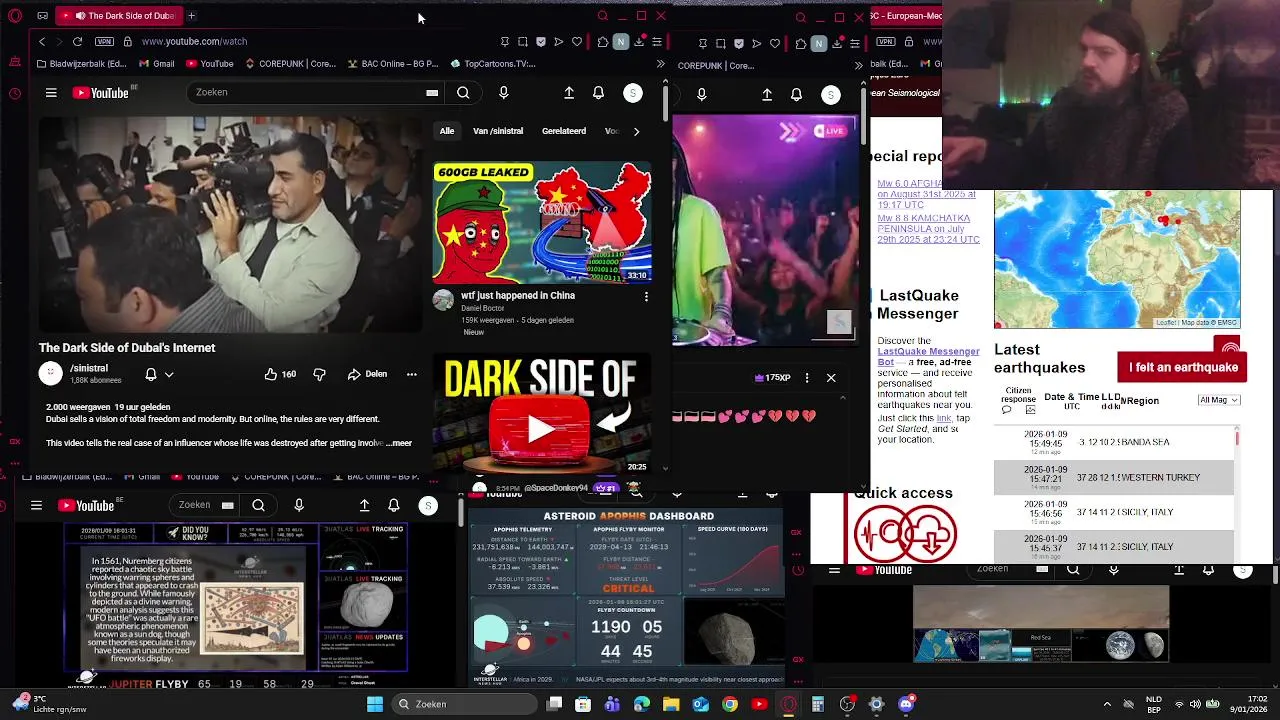This screenshot has width=1280, height=720.
Task: Focus the Zoeken search box, top YouTube window
Action: coord(308,92)
